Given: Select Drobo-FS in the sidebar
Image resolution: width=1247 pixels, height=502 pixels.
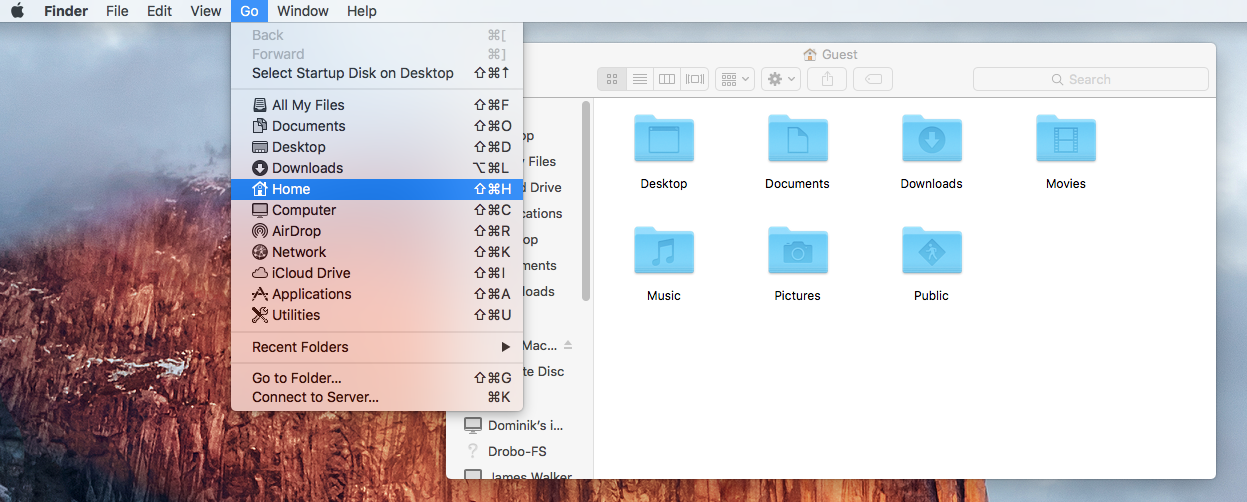Looking at the screenshot, I should pyautogui.click(x=517, y=451).
